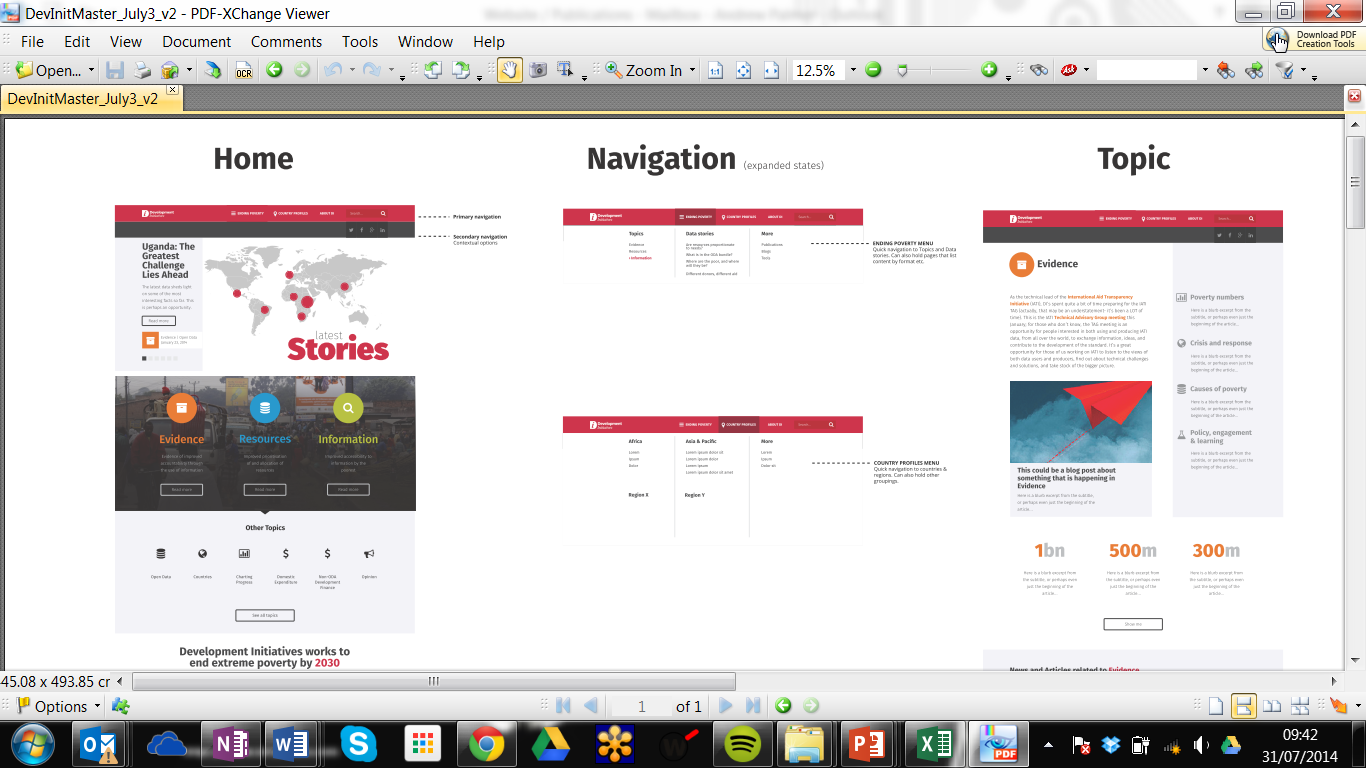
Task: Click the Scan document icon
Action: 213,70
